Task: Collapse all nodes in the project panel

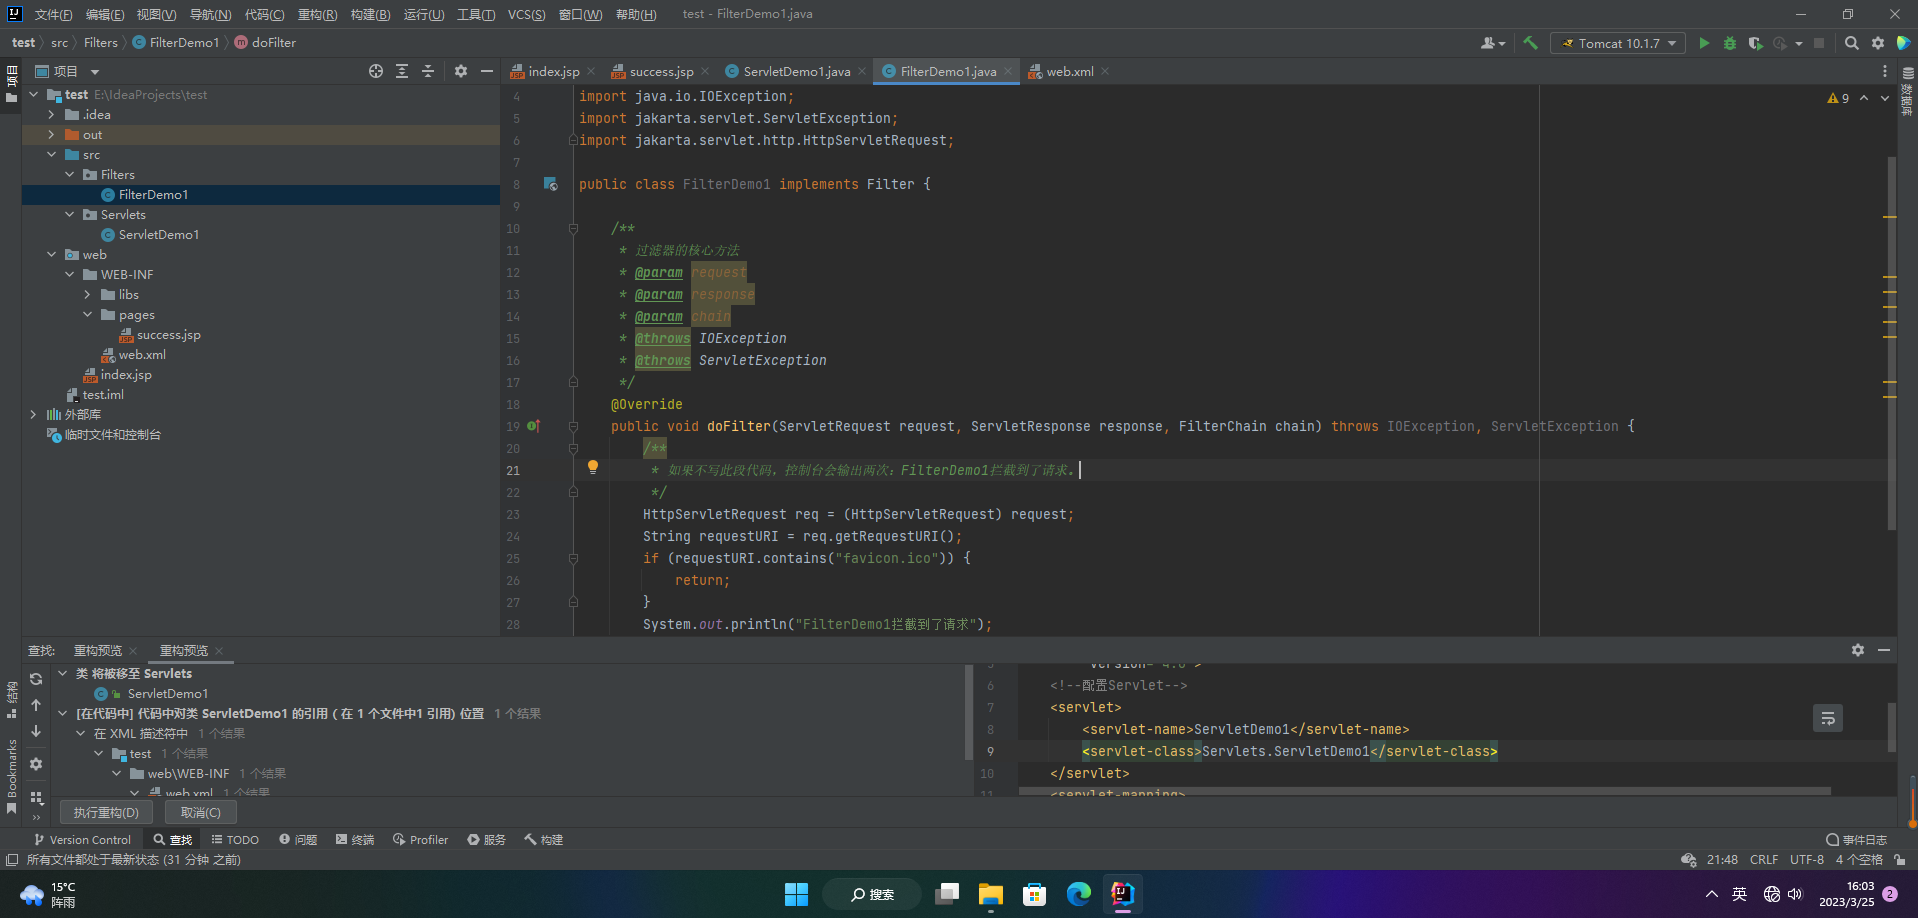Action: coord(428,71)
